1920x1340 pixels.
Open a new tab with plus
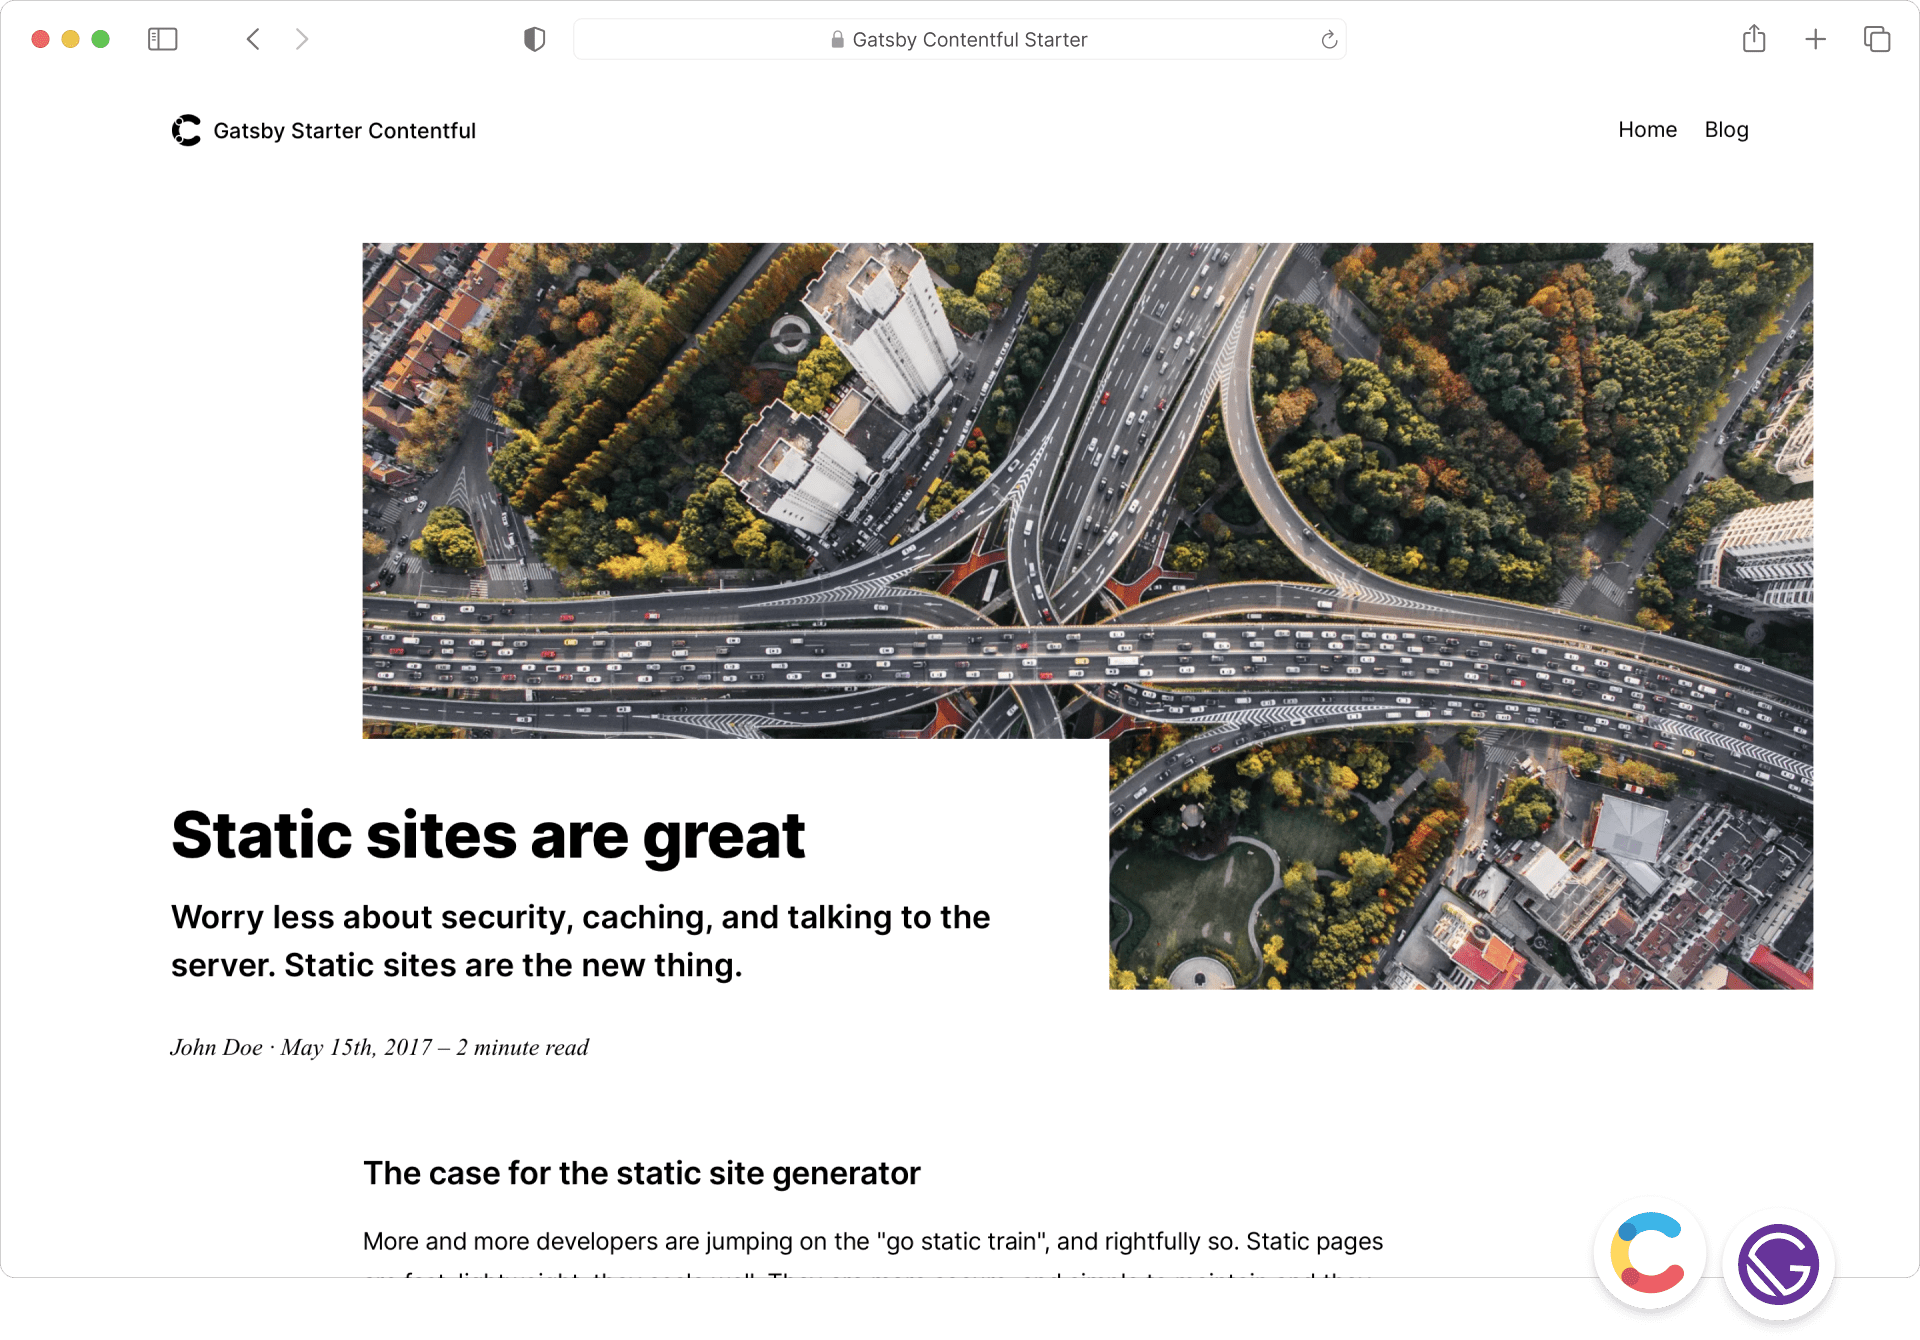(1815, 39)
